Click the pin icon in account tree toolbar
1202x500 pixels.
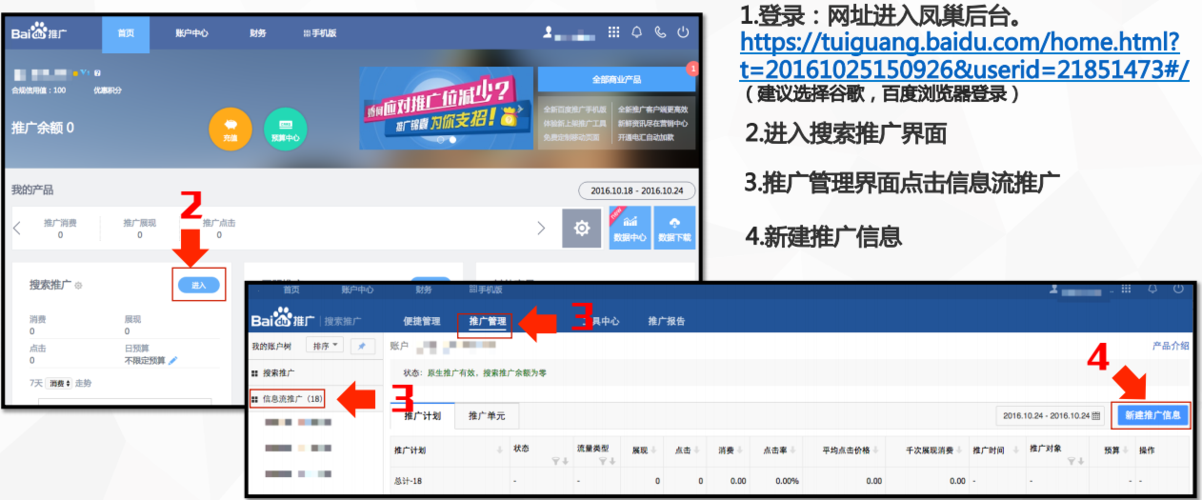coord(361,345)
